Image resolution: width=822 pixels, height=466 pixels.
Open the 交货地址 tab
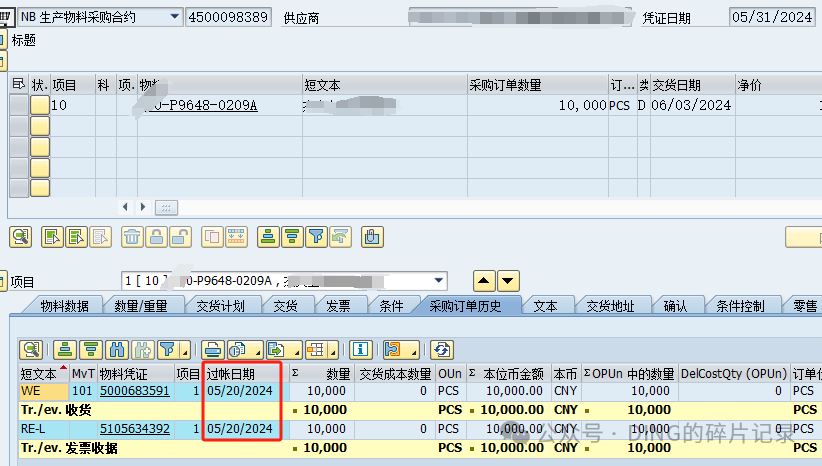point(610,306)
